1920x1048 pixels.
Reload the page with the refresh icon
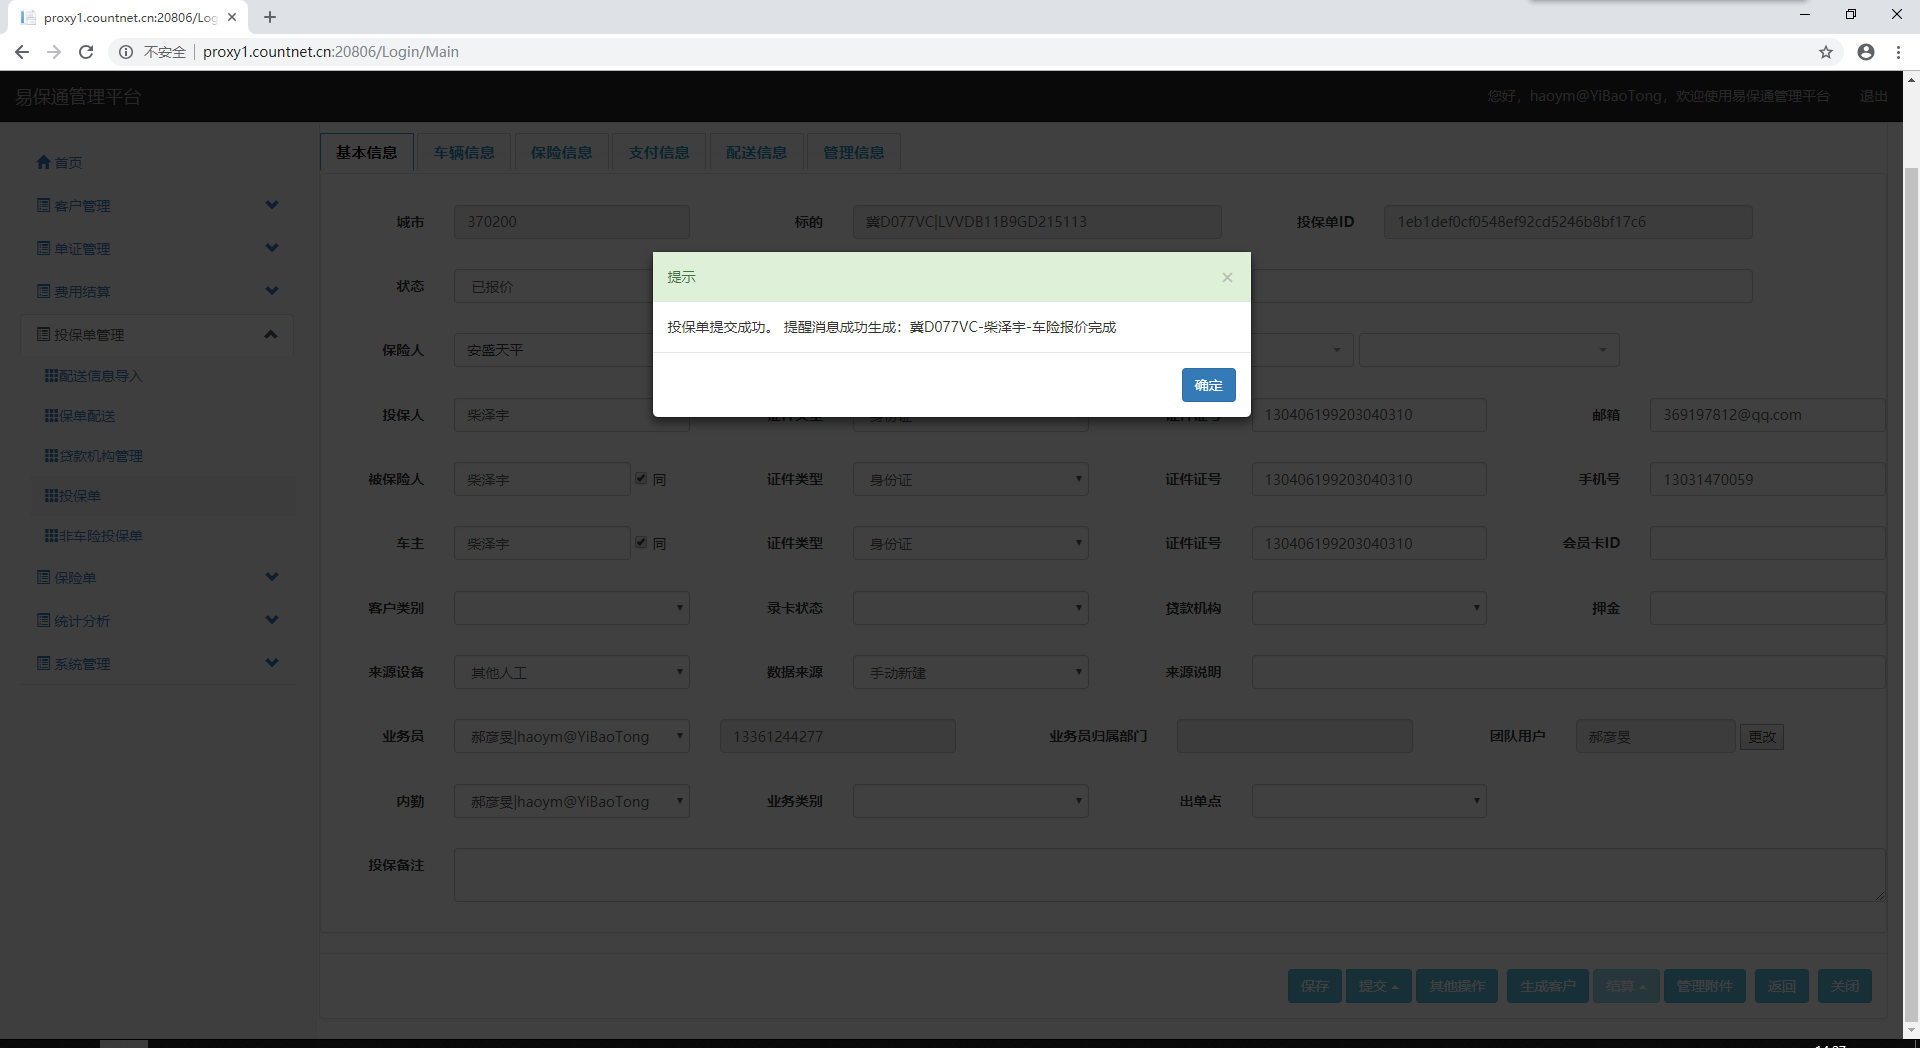[x=86, y=52]
